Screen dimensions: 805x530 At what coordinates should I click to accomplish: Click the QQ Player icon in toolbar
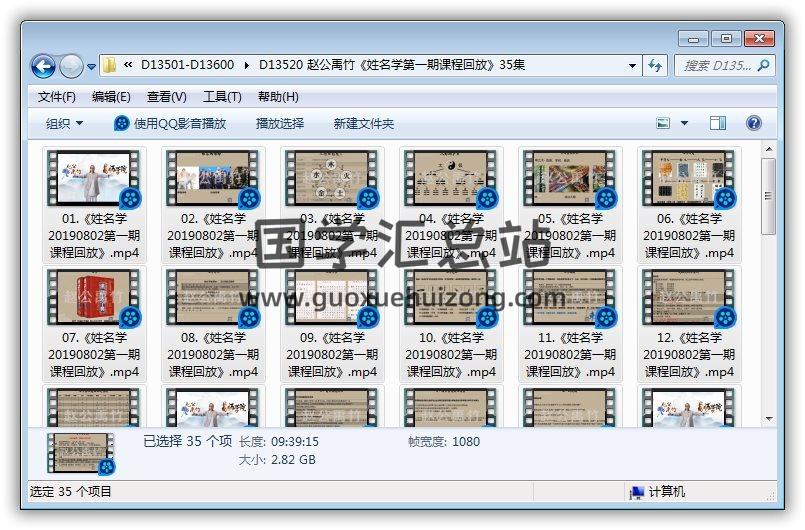[121, 123]
